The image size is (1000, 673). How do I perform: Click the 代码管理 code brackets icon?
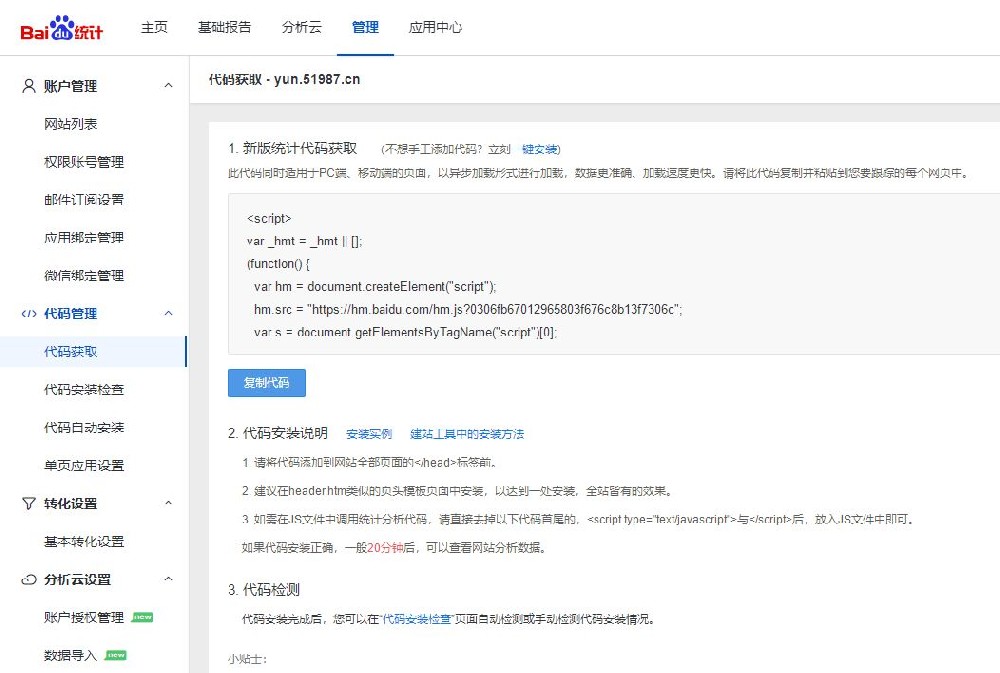click(x=29, y=314)
